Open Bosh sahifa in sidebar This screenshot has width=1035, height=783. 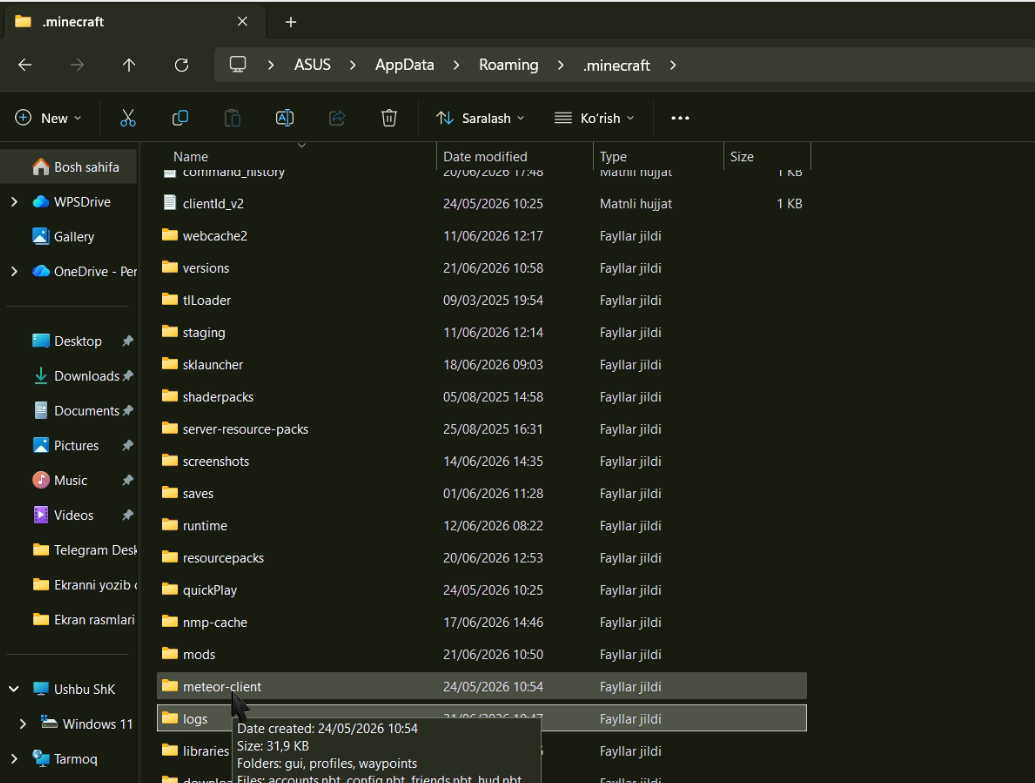tap(69, 167)
